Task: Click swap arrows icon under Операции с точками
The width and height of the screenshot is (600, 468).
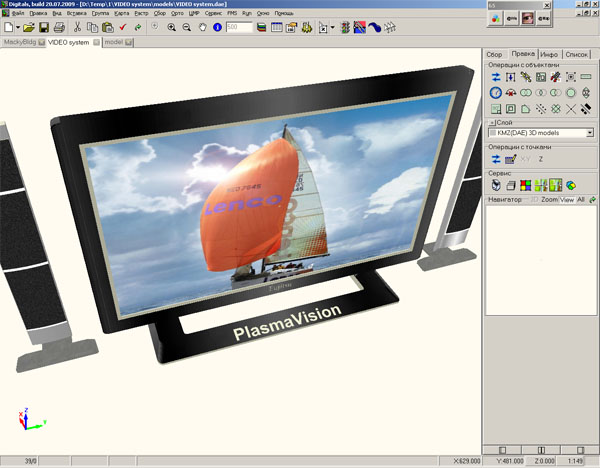Action: pos(496,159)
